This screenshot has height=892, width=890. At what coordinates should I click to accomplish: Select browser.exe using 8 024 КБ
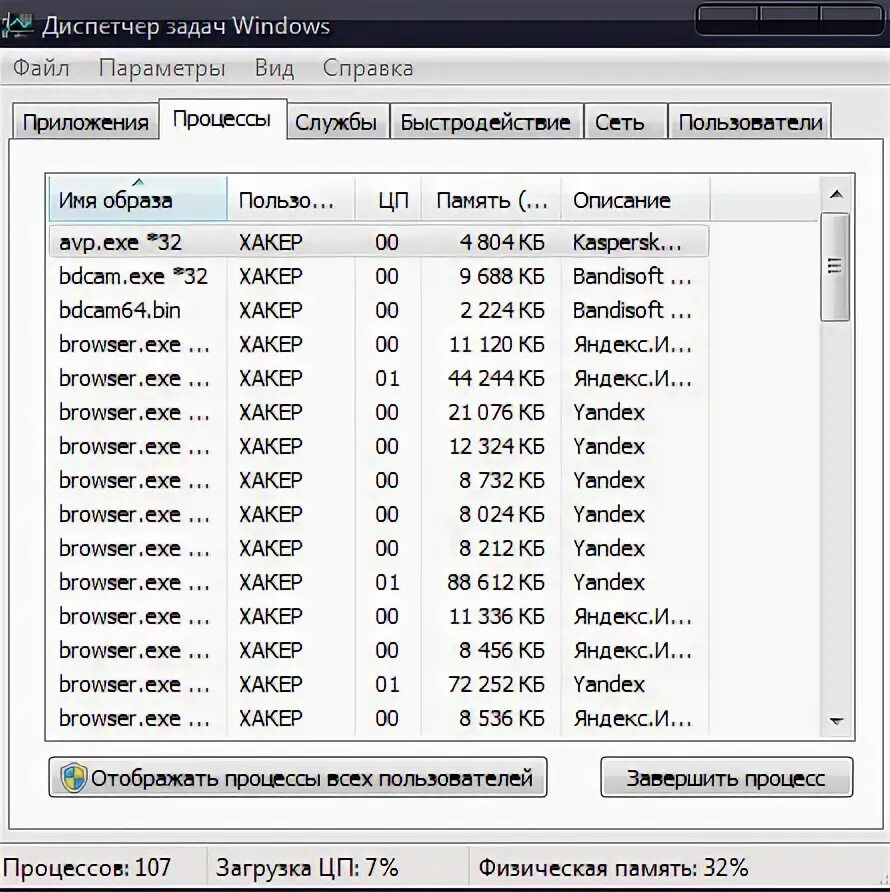coord(378,514)
